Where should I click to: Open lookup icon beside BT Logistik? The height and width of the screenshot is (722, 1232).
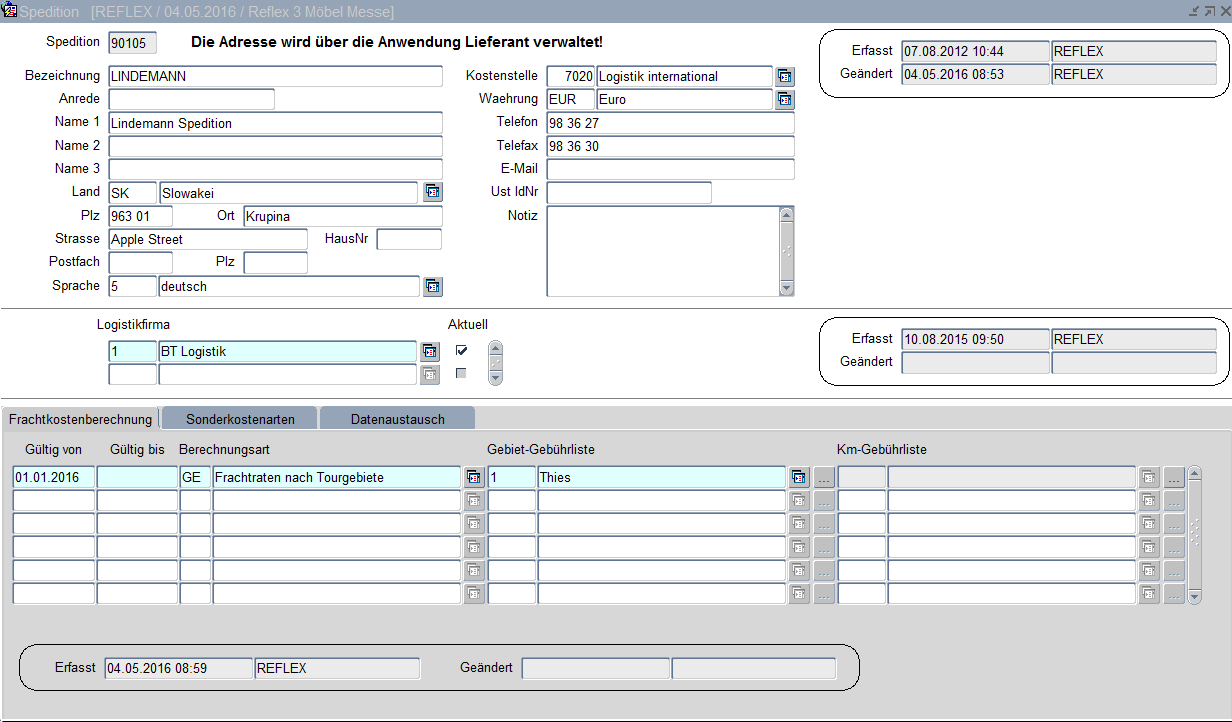click(x=429, y=351)
